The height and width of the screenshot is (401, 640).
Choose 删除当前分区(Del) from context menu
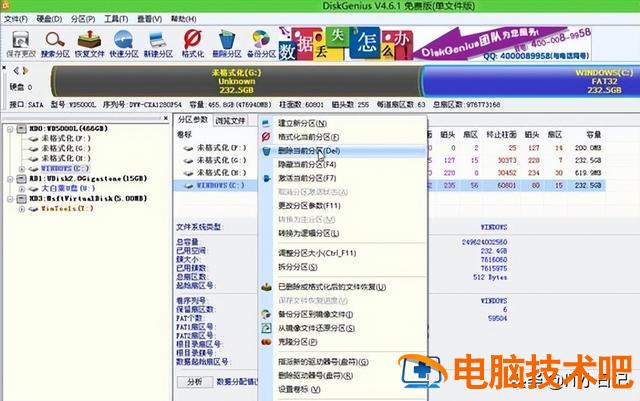[343, 151]
